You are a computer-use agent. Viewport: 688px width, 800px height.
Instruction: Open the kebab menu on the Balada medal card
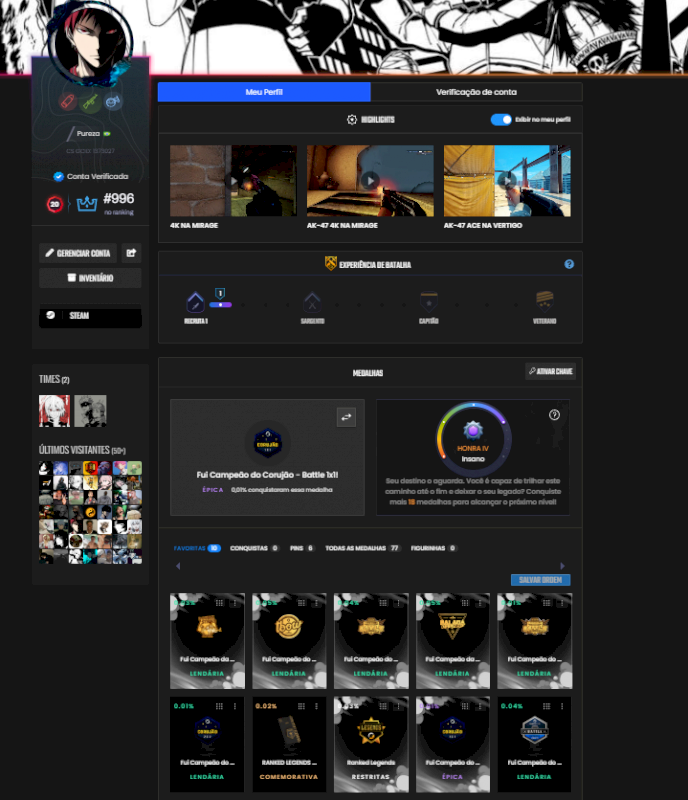pos(480,603)
